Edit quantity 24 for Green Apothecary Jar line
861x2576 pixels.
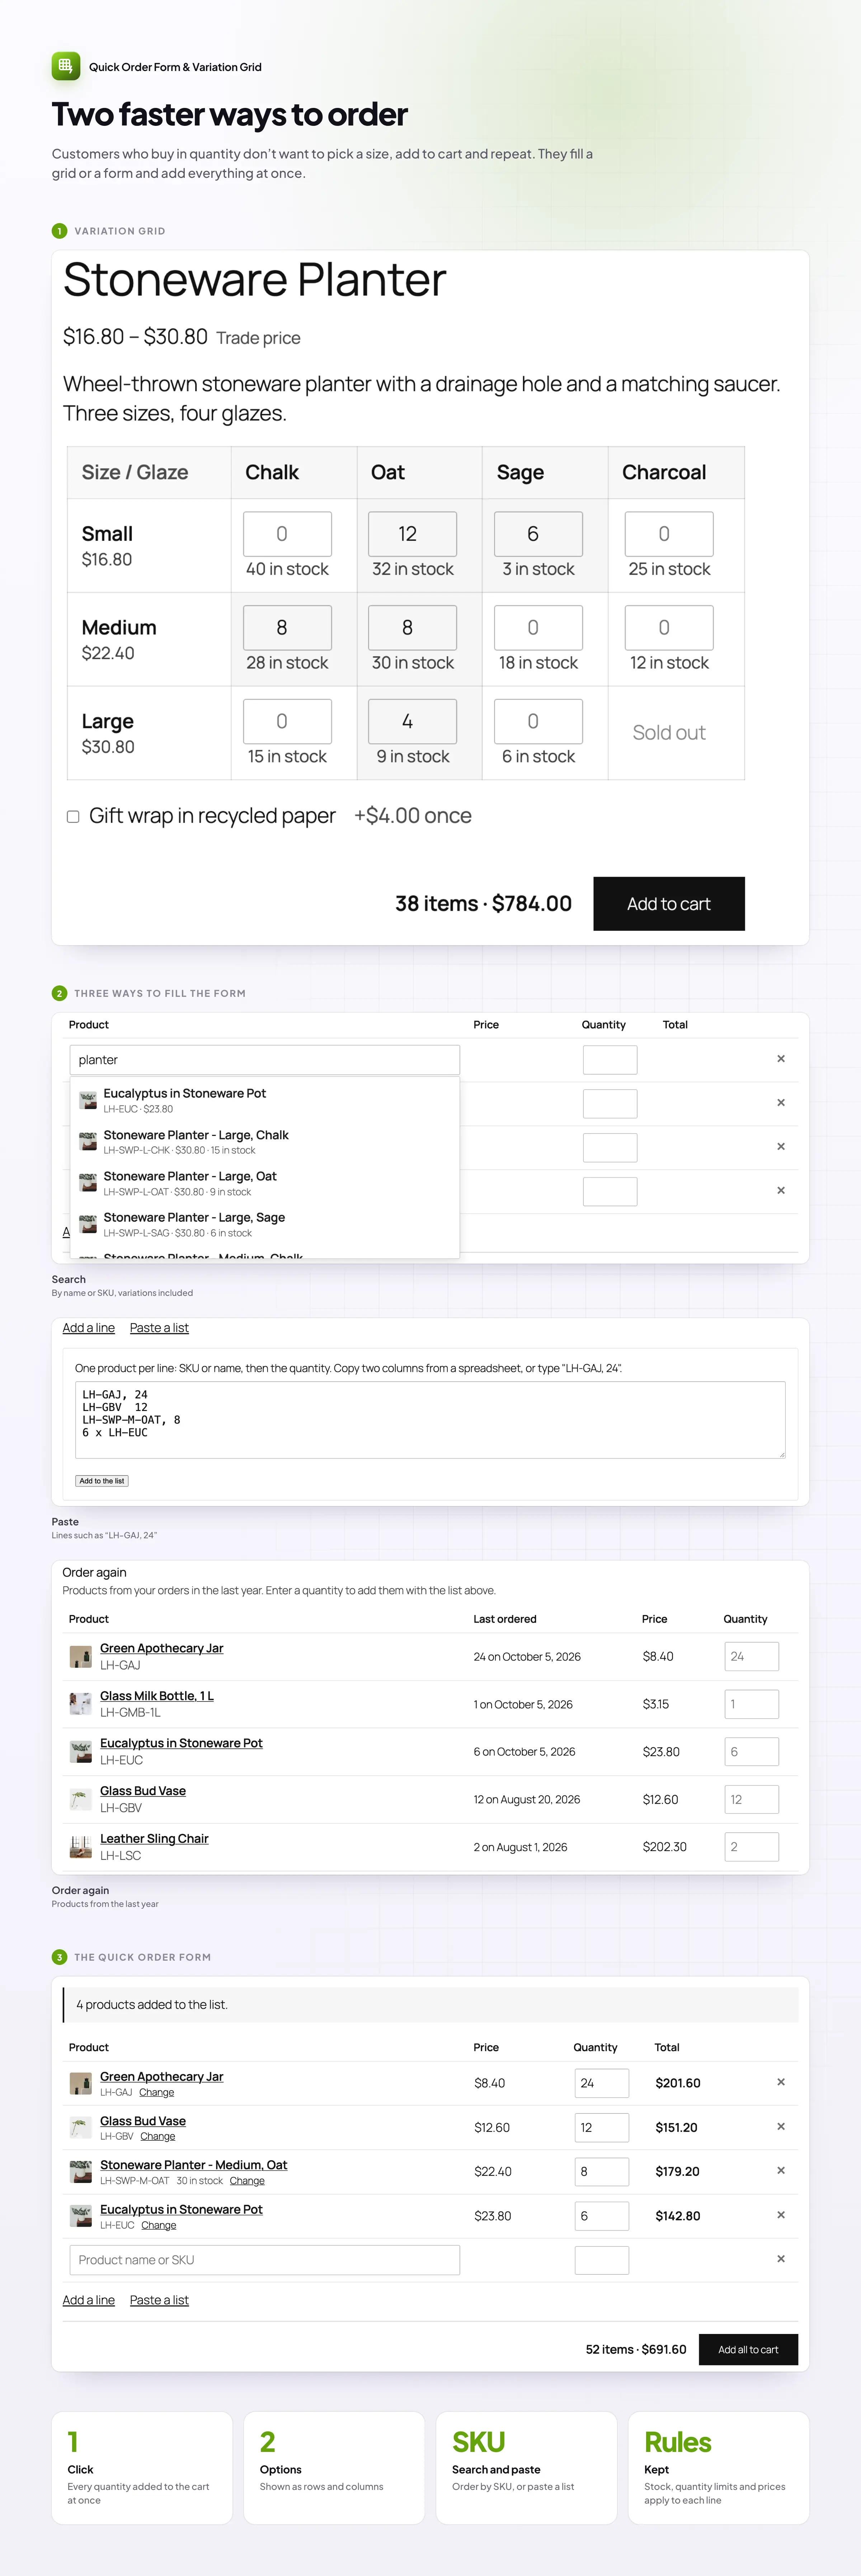click(602, 2083)
